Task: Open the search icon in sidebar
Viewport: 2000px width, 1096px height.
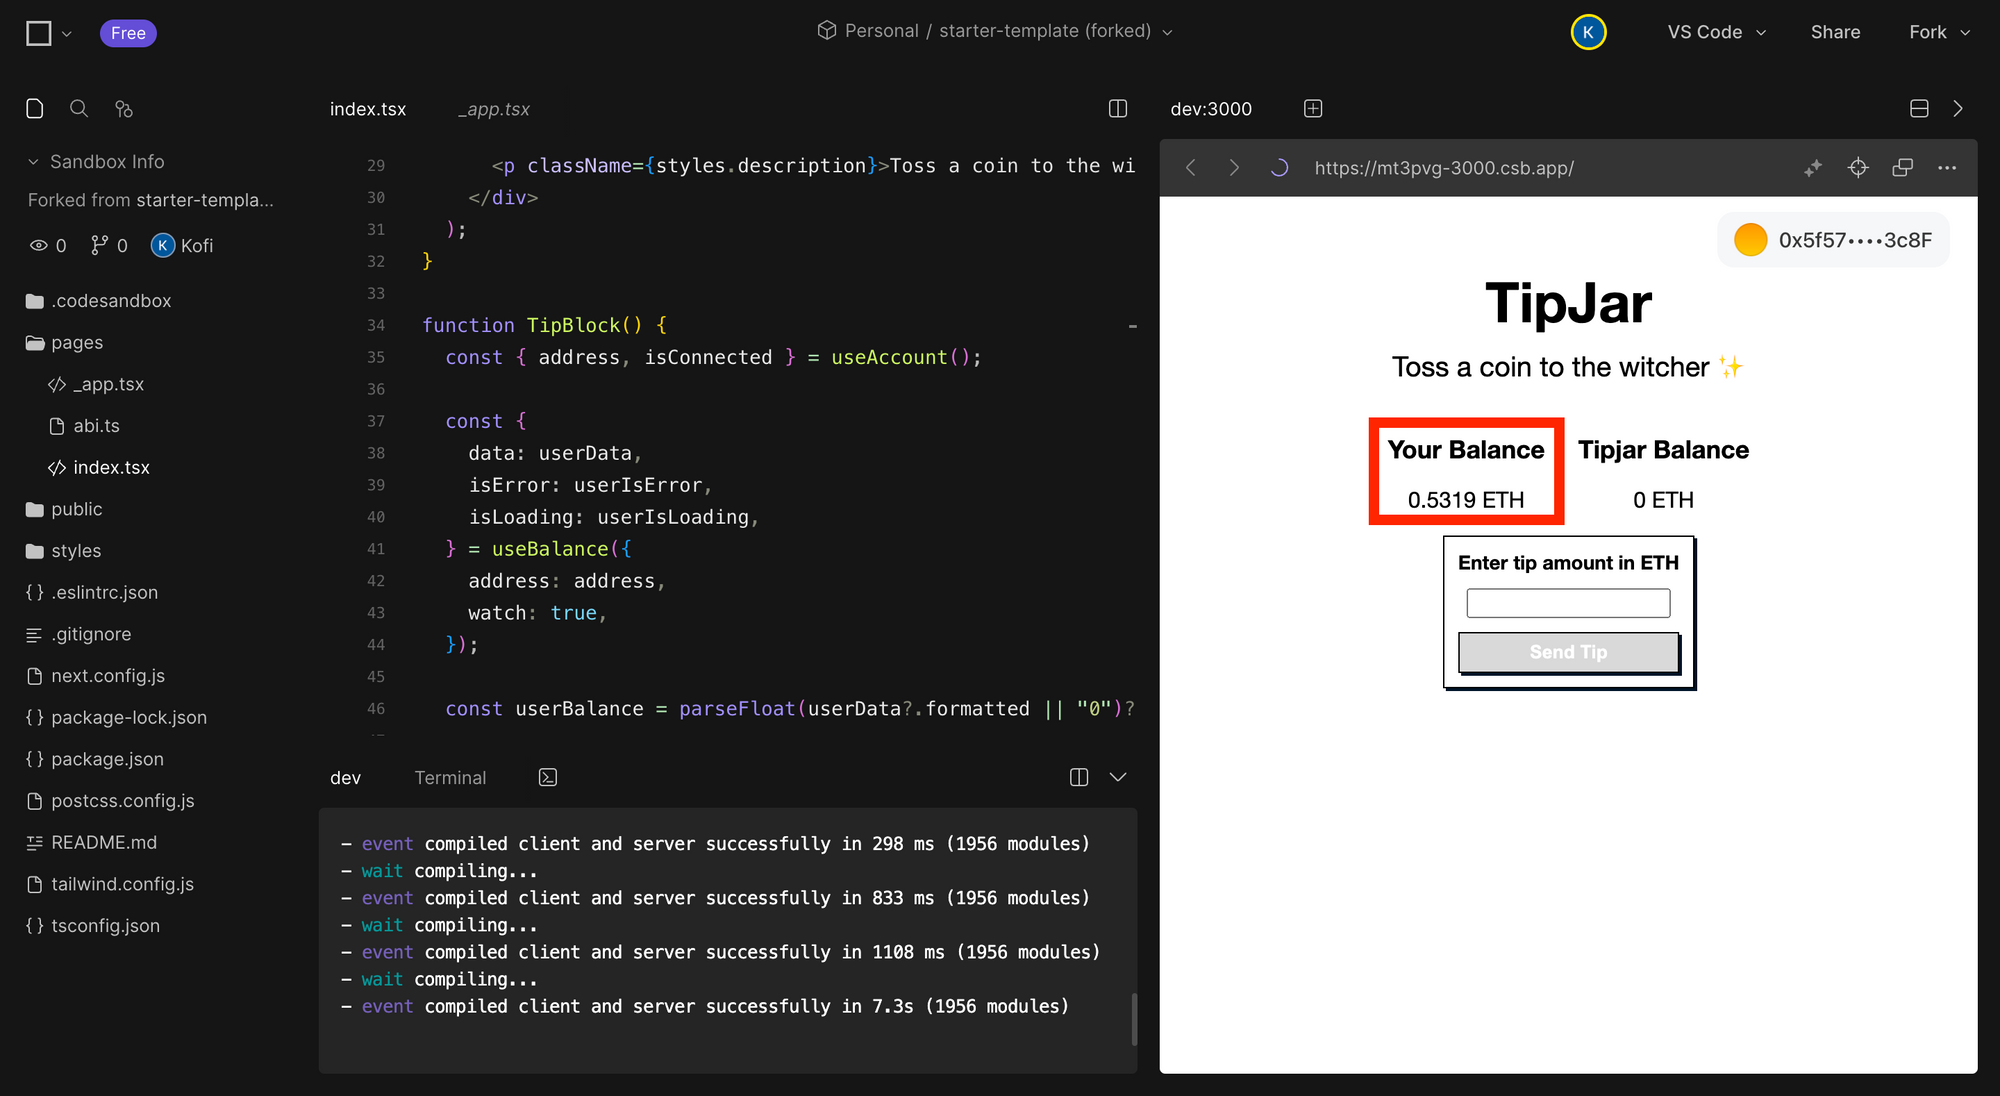Action: point(79,108)
